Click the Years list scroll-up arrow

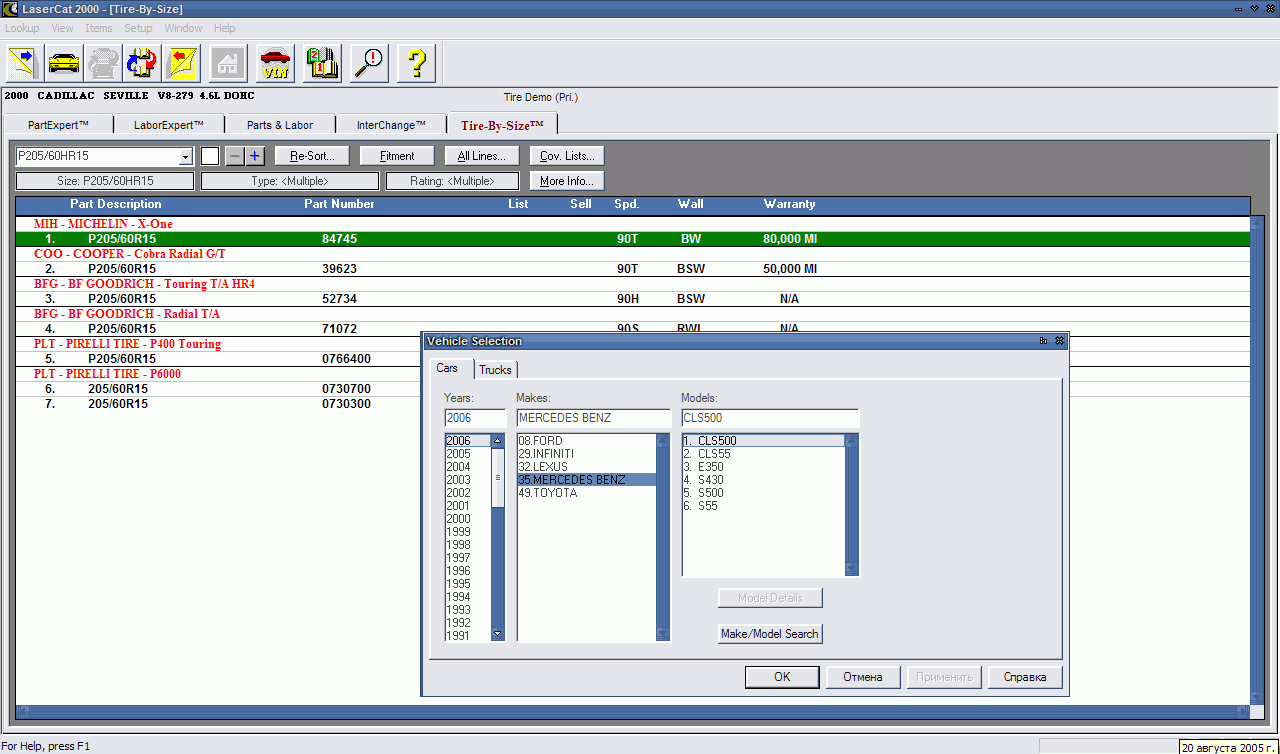click(x=498, y=441)
